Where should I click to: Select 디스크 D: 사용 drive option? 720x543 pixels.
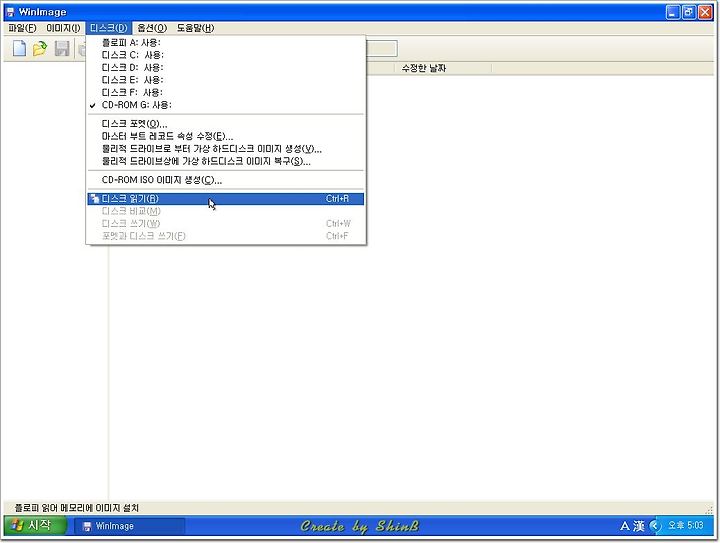tap(225, 67)
